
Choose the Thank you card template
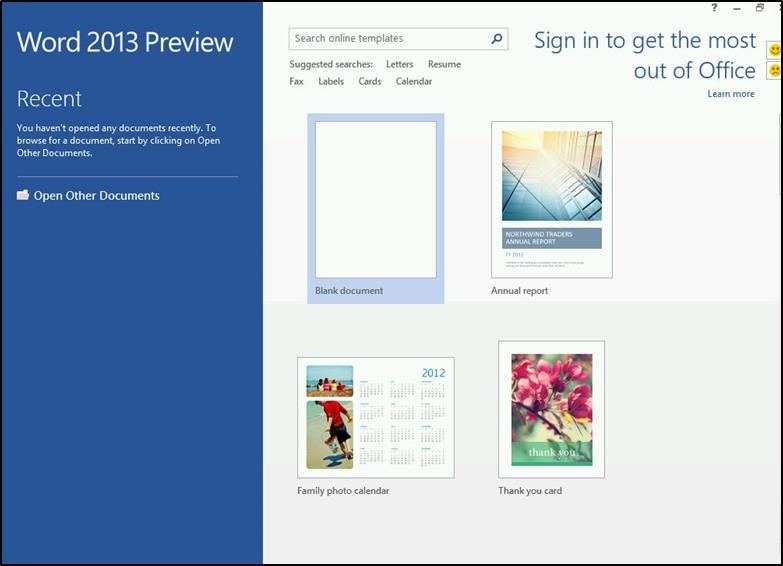point(551,409)
